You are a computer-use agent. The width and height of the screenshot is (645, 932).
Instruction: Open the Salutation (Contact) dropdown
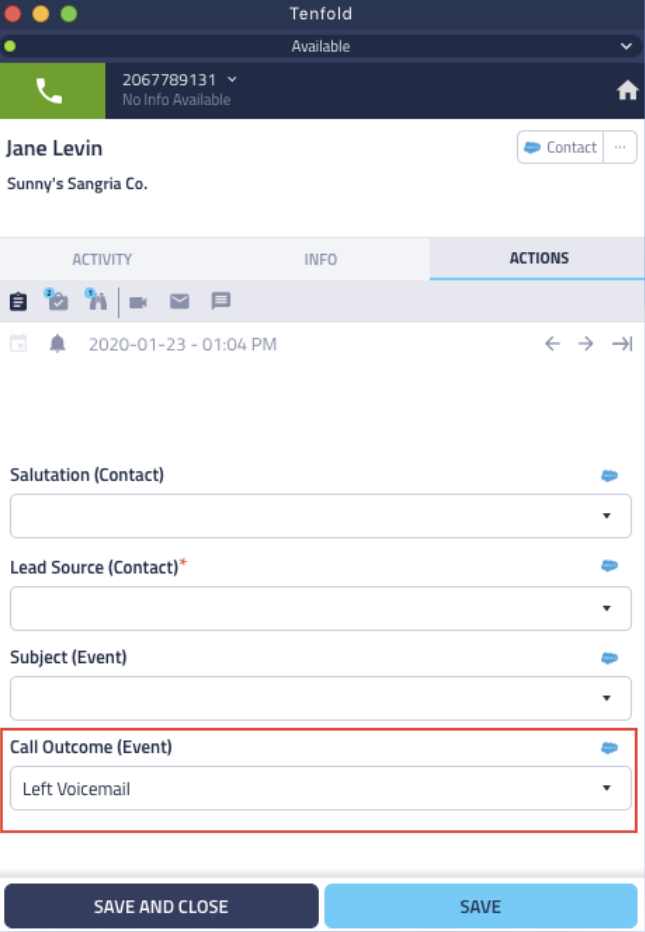tap(320, 516)
